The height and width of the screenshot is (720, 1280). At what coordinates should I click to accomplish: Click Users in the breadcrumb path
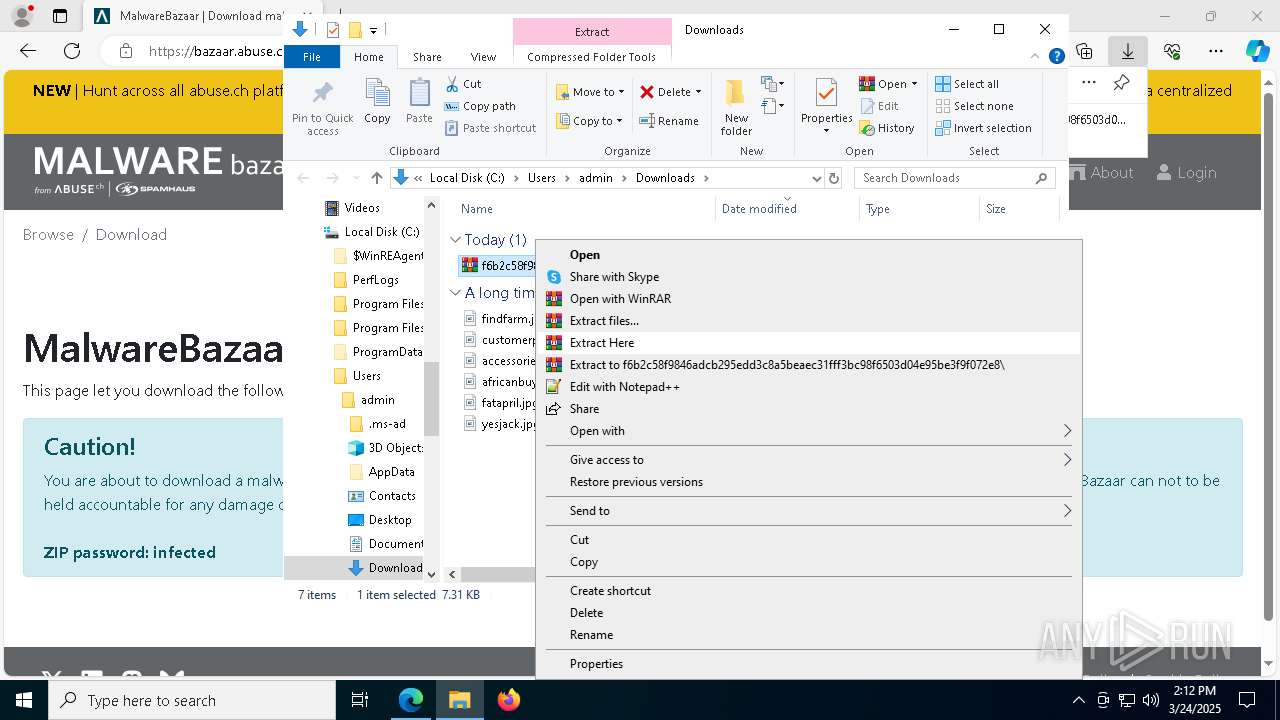click(541, 178)
